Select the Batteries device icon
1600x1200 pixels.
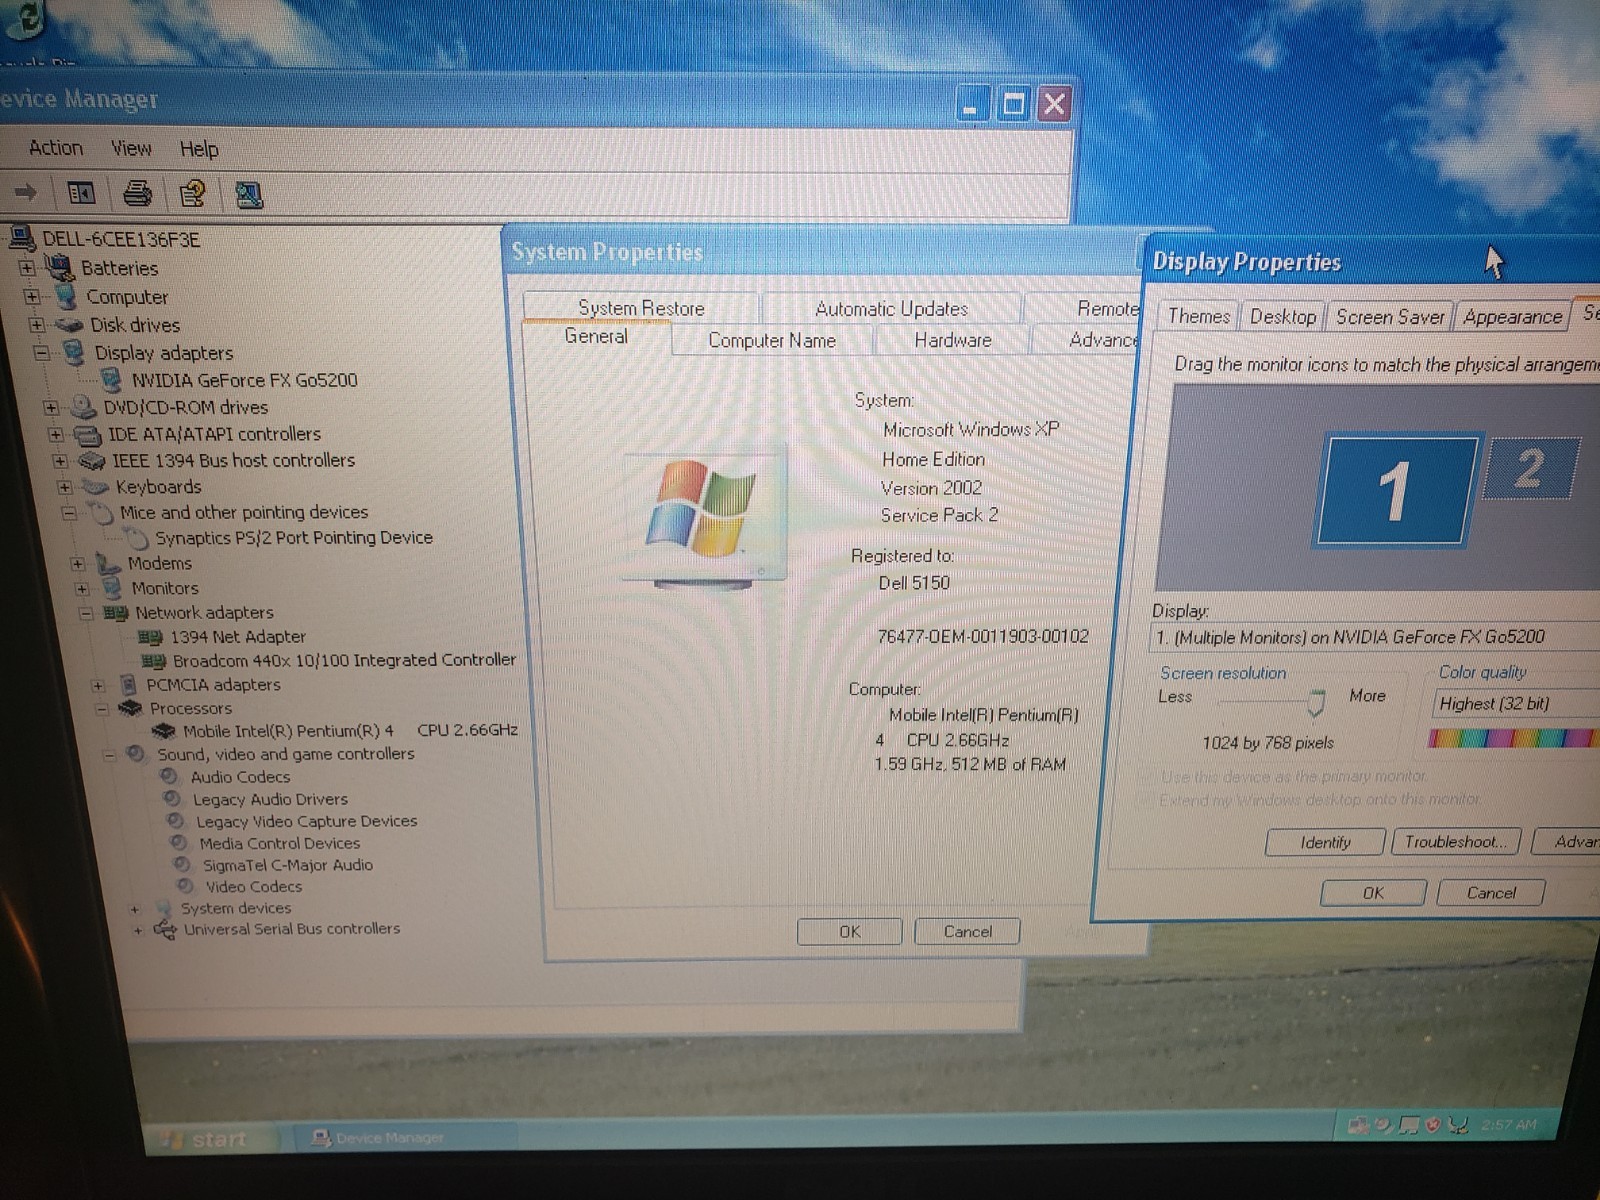59,267
